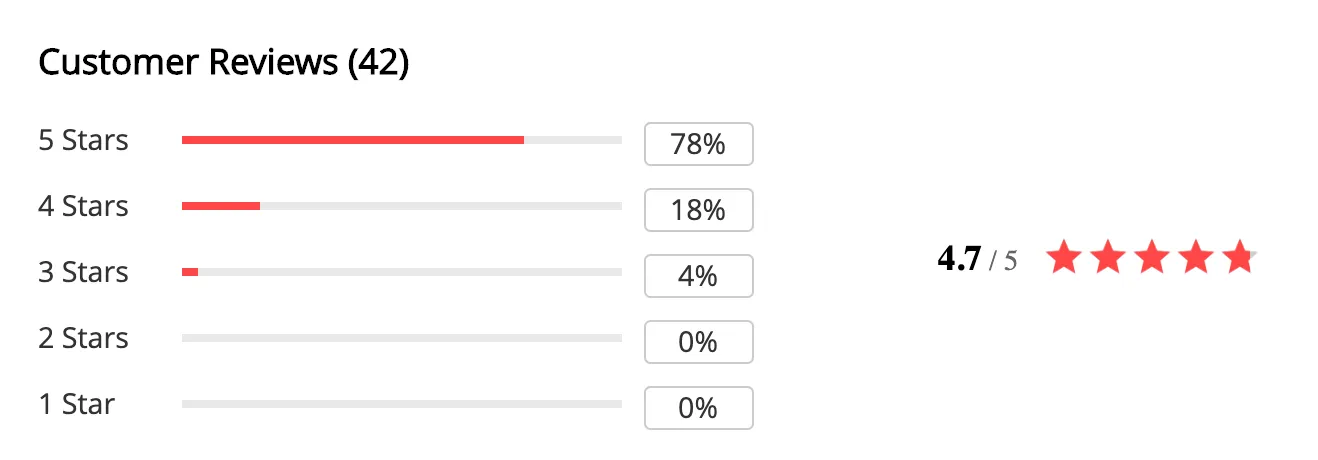Click the 4.7 / 5 average rating
The width and height of the screenshot is (1318, 460).
pos(978,259)
